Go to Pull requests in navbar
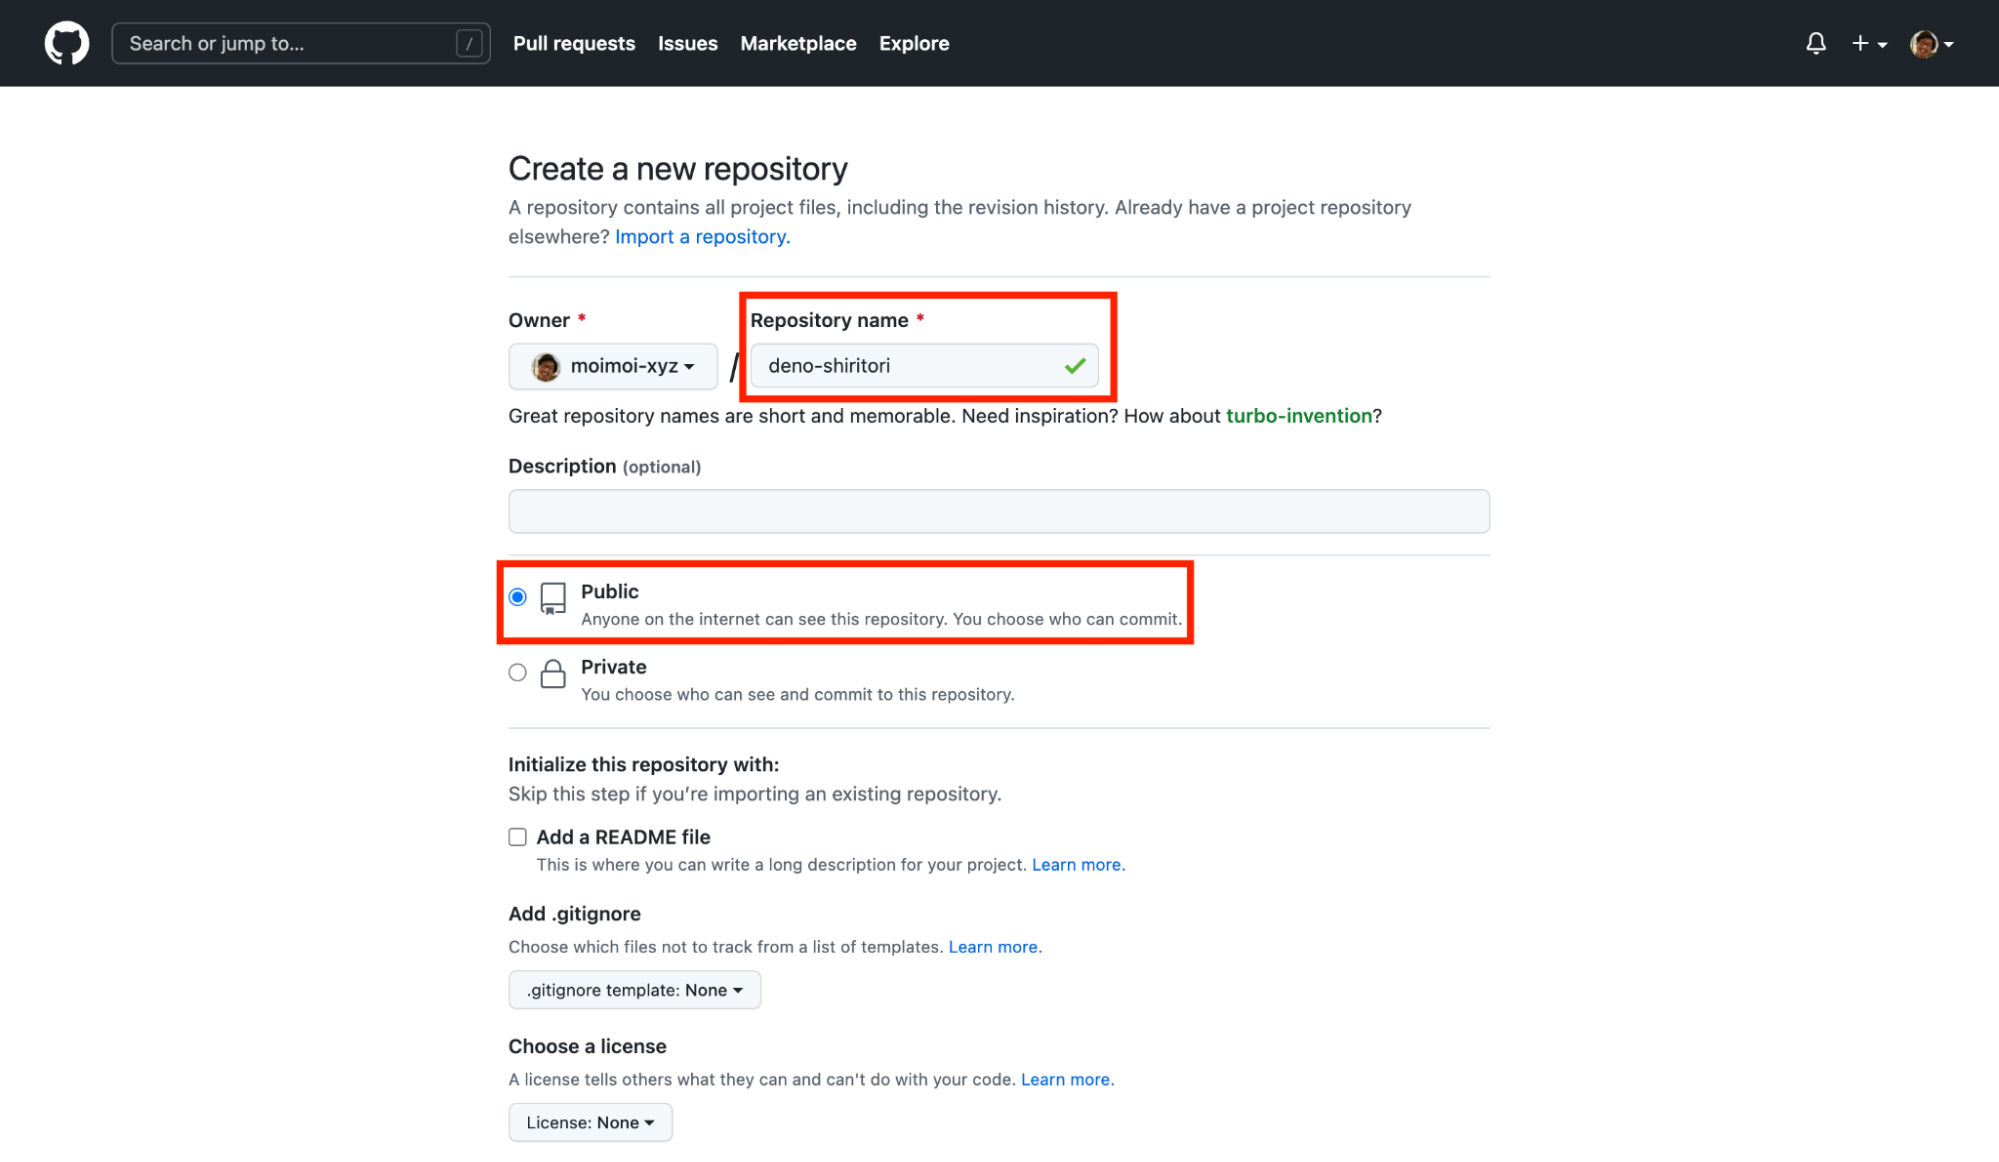 coord(574,43)
